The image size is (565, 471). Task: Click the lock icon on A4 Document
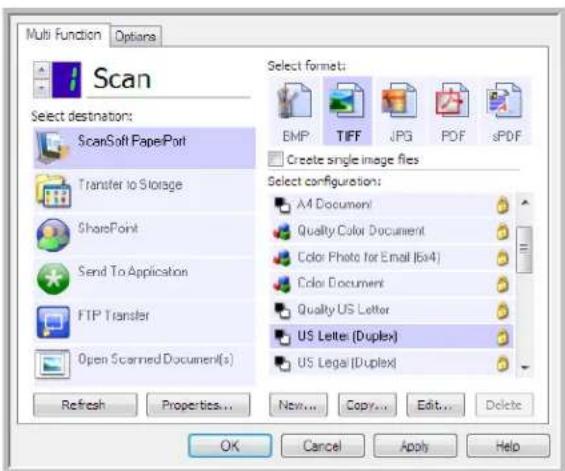point(502,205)
